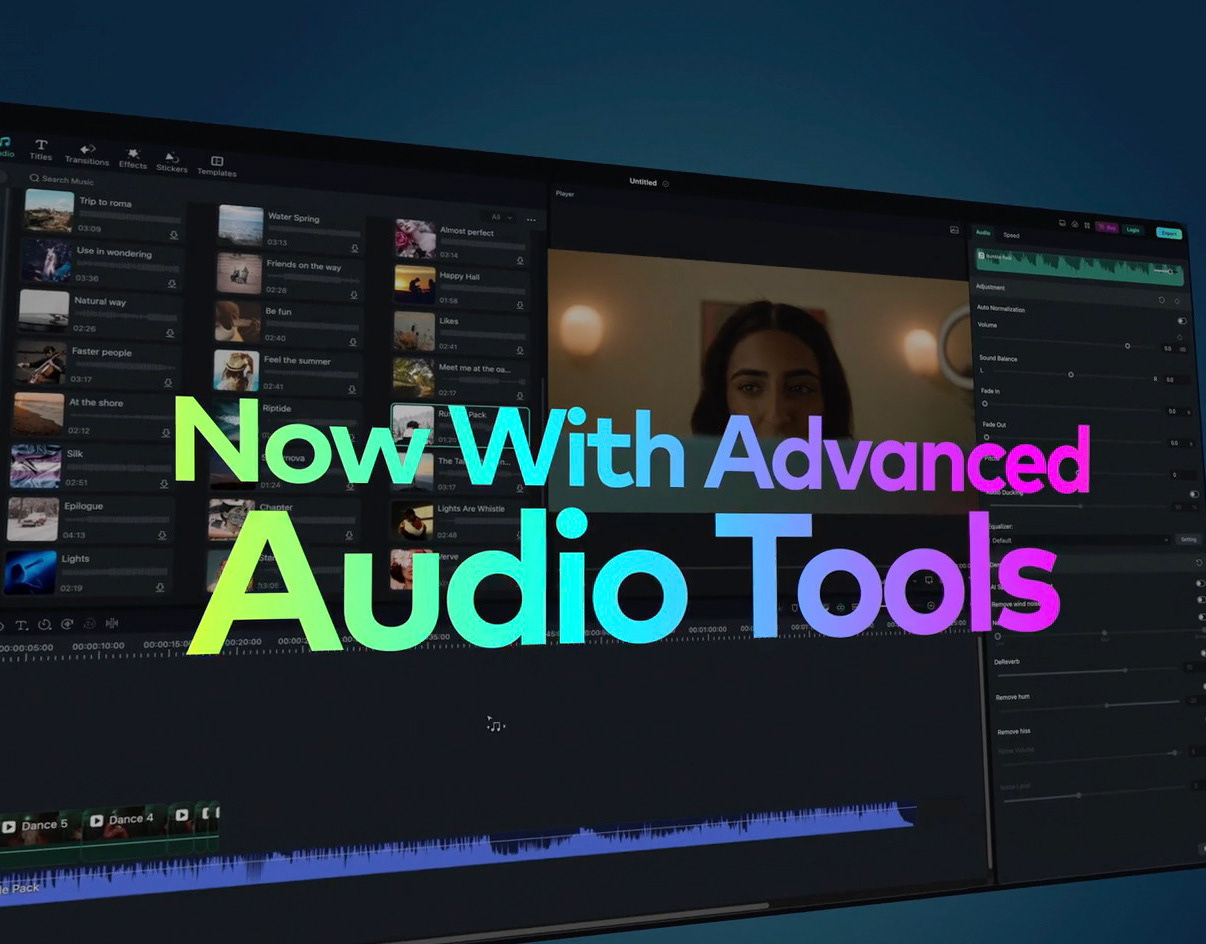Download the Meet me at the oa... track
1206x944 pixels.
[x=522, y=396]
